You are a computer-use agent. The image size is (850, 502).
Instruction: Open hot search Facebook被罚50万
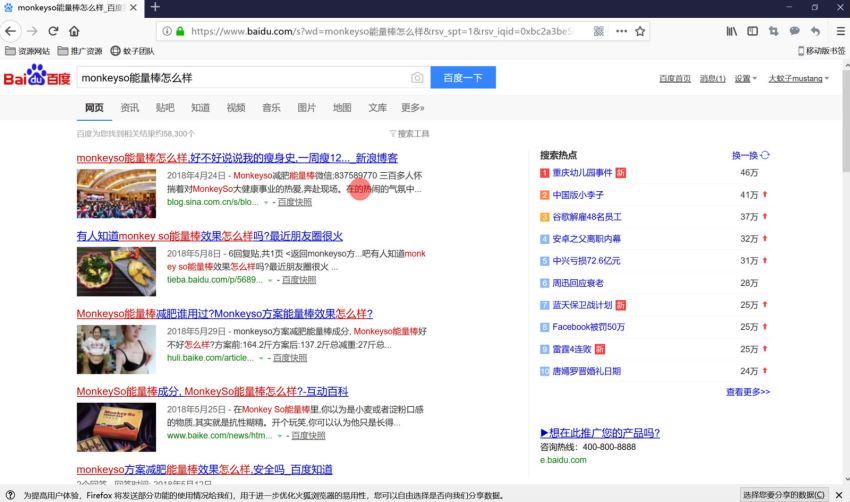588,327
